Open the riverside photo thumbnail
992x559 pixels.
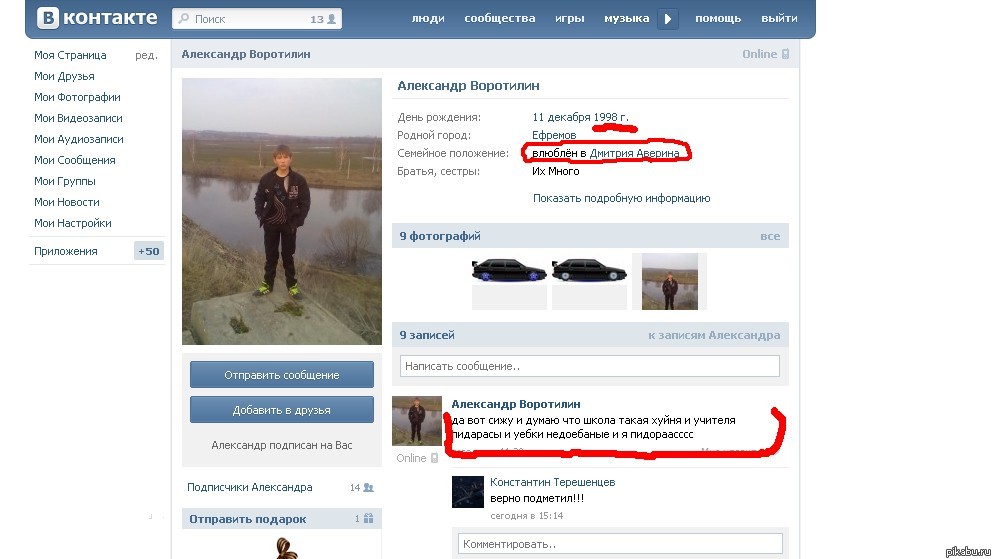669,281
